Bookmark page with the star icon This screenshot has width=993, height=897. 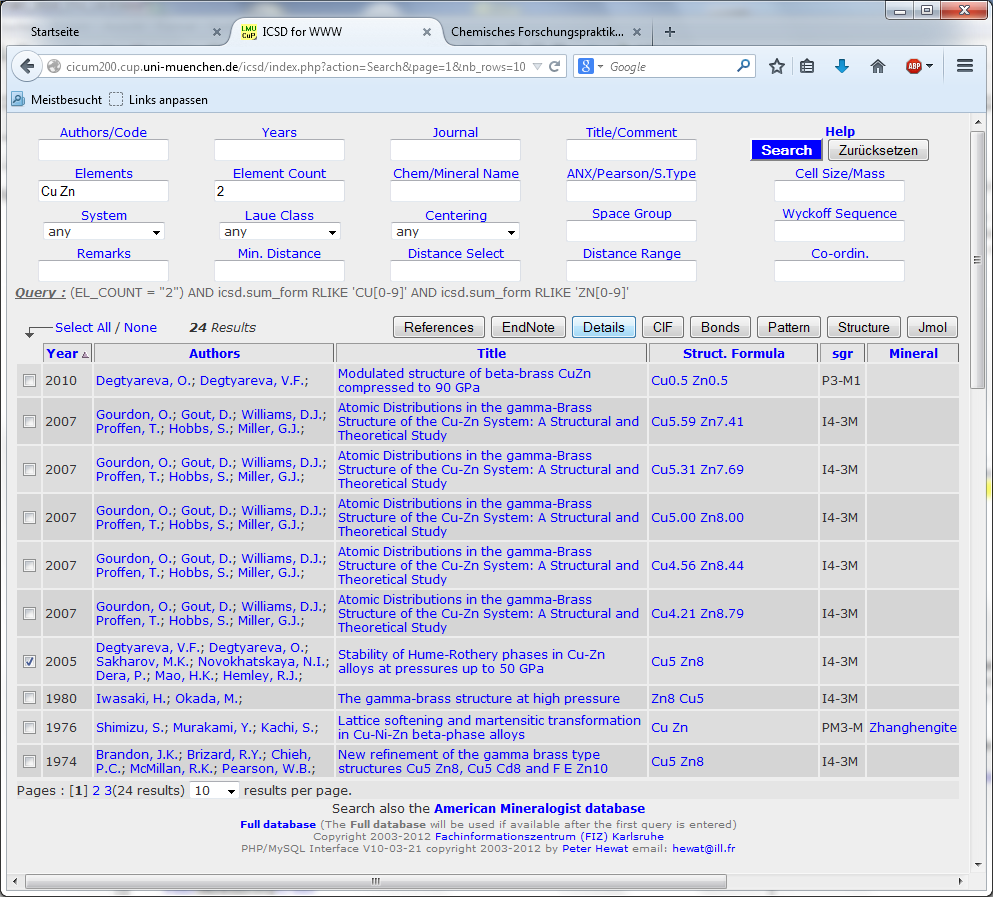[x=777, y=67]
